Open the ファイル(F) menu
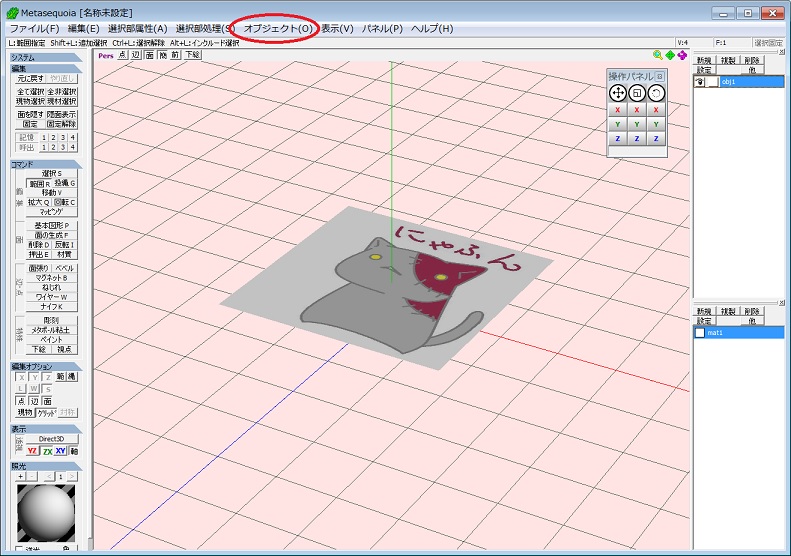 34,29
